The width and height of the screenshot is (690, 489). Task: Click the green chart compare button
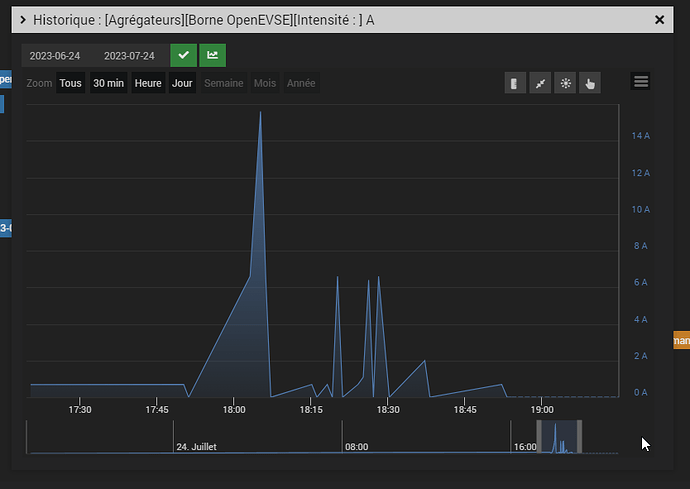point(213,55)
